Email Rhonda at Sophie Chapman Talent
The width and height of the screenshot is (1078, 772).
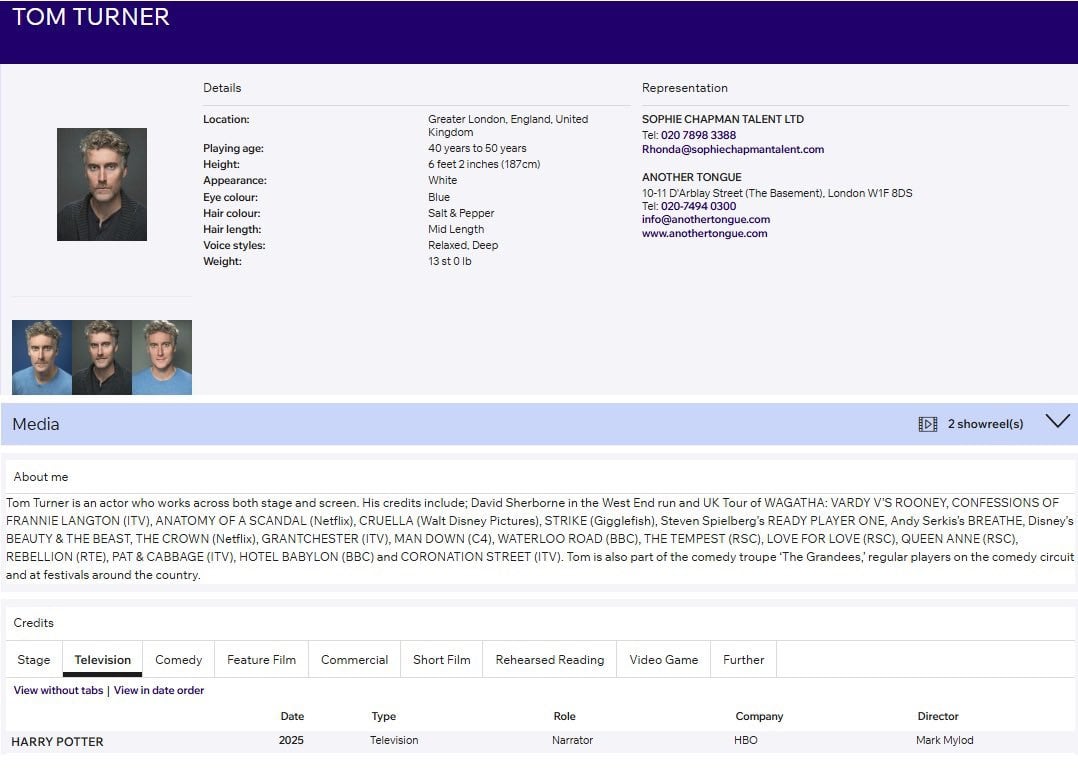(733, 149)
